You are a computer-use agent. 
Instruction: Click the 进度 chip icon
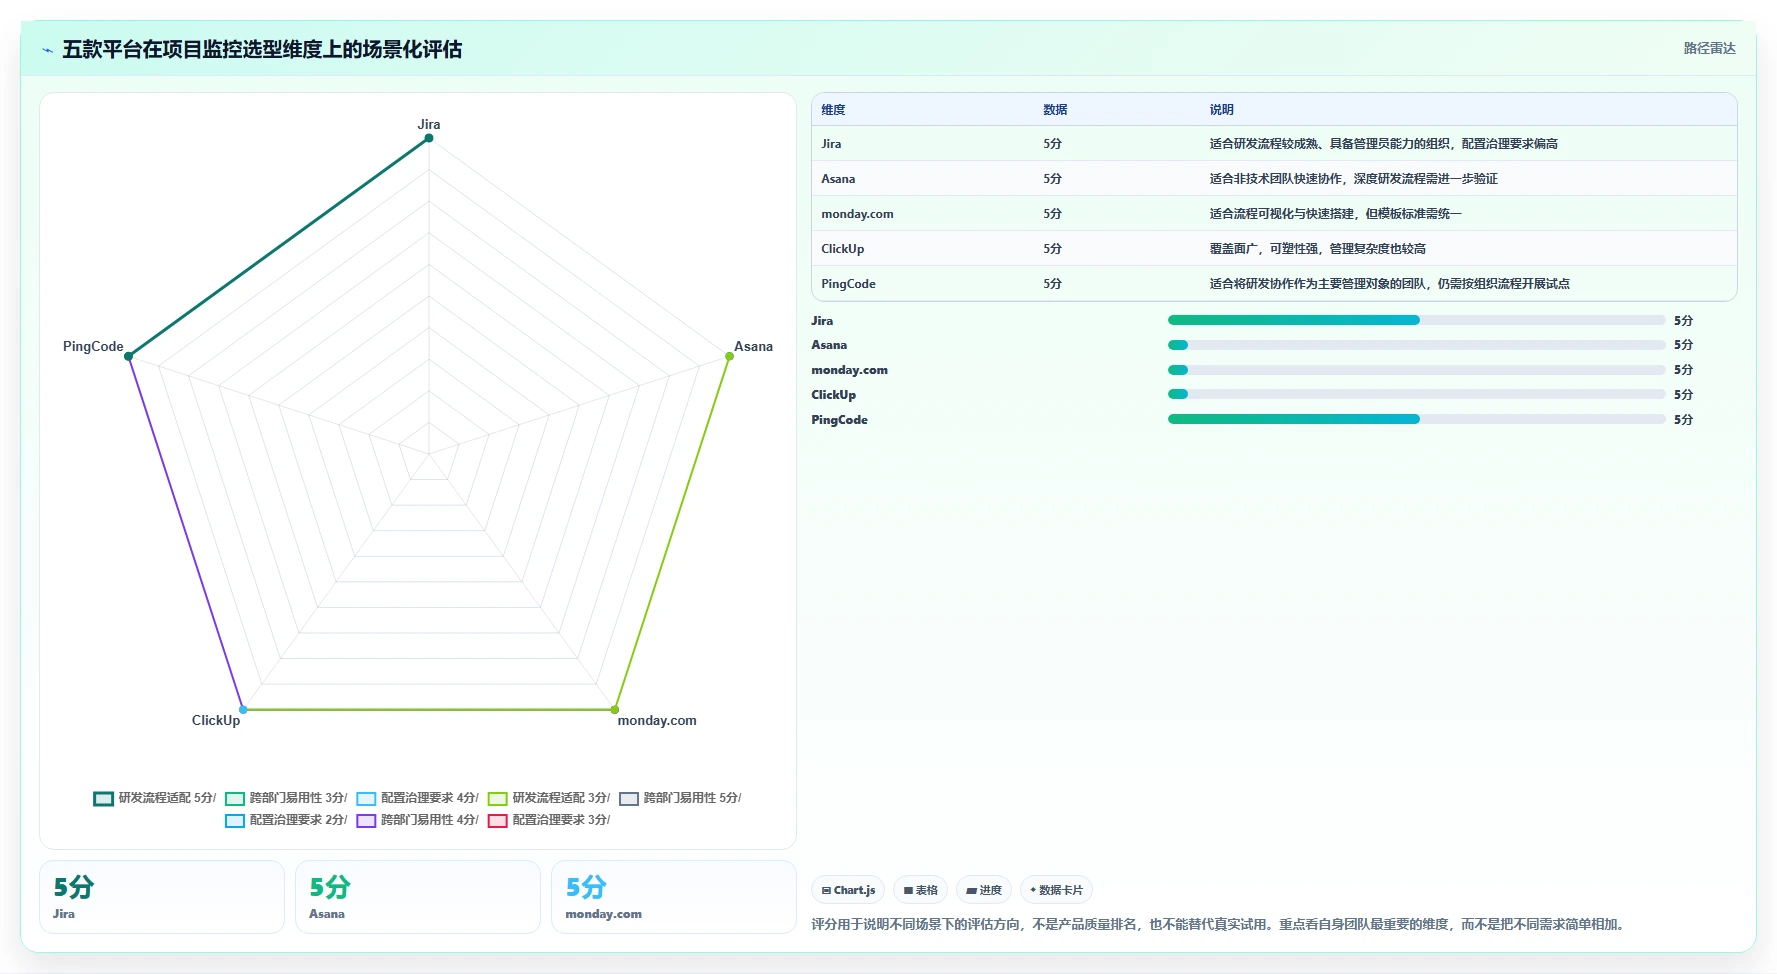pyautogui.click(x=971, y=890)
